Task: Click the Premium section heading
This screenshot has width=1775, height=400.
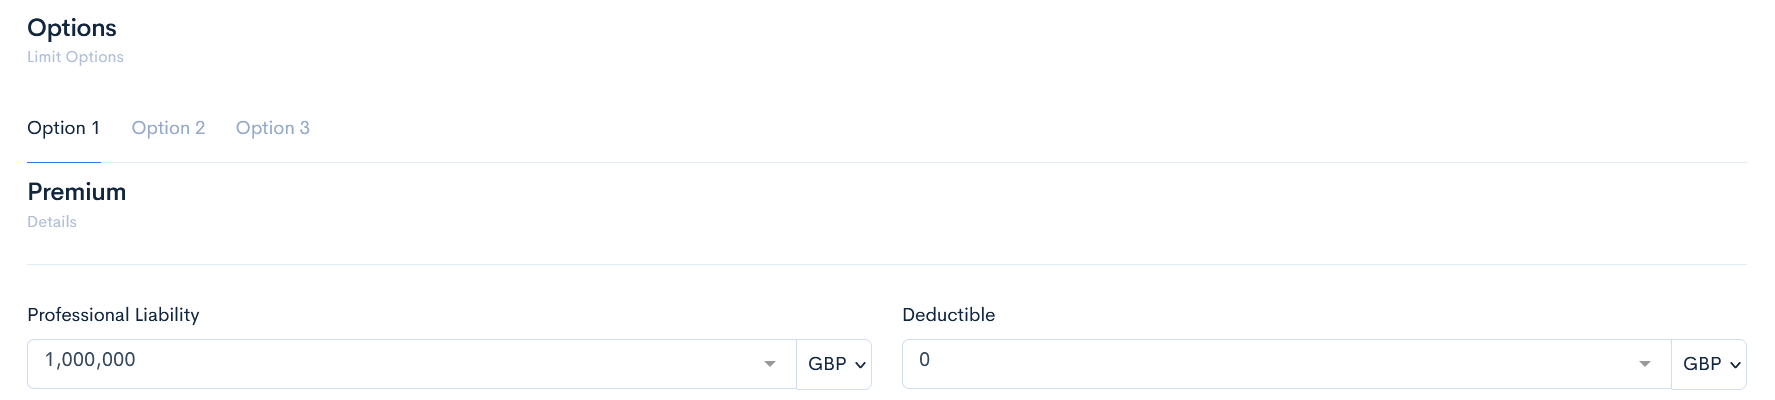Action: point(77,192)
